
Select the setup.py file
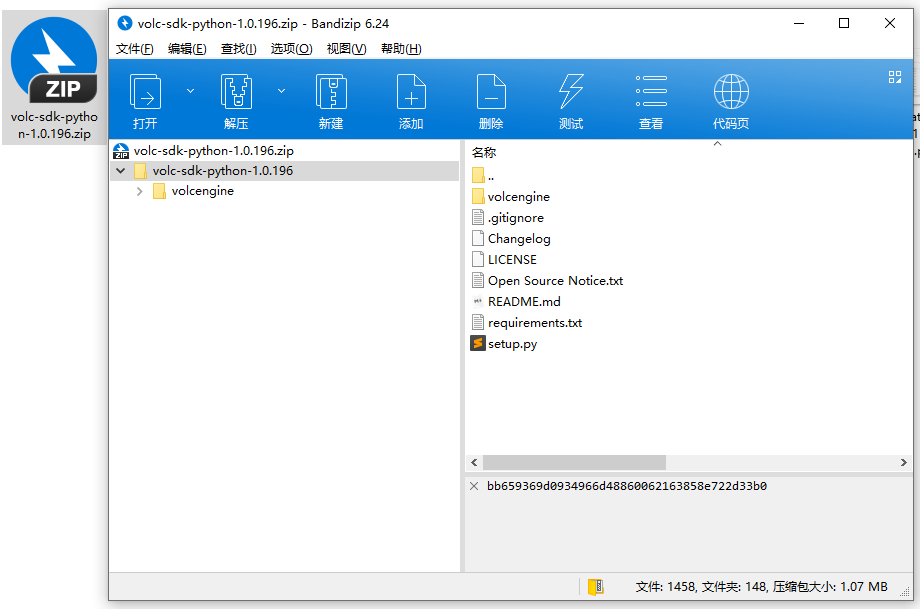(504, 344)
